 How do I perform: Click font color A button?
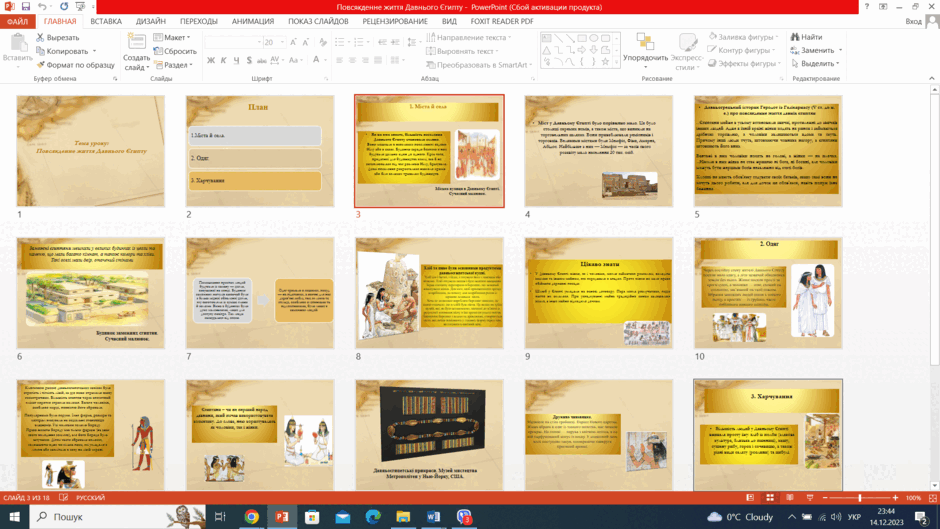pyautogui.click(x=316, y=60)
